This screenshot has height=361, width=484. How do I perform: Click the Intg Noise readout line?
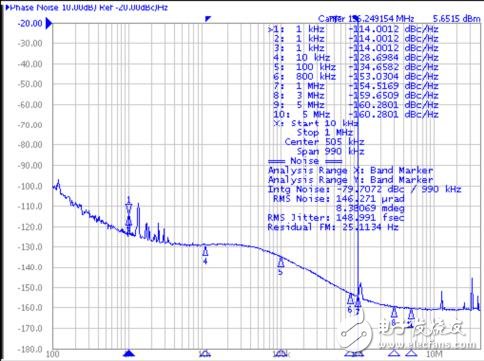pyautogui.click(x=364, y=189)
